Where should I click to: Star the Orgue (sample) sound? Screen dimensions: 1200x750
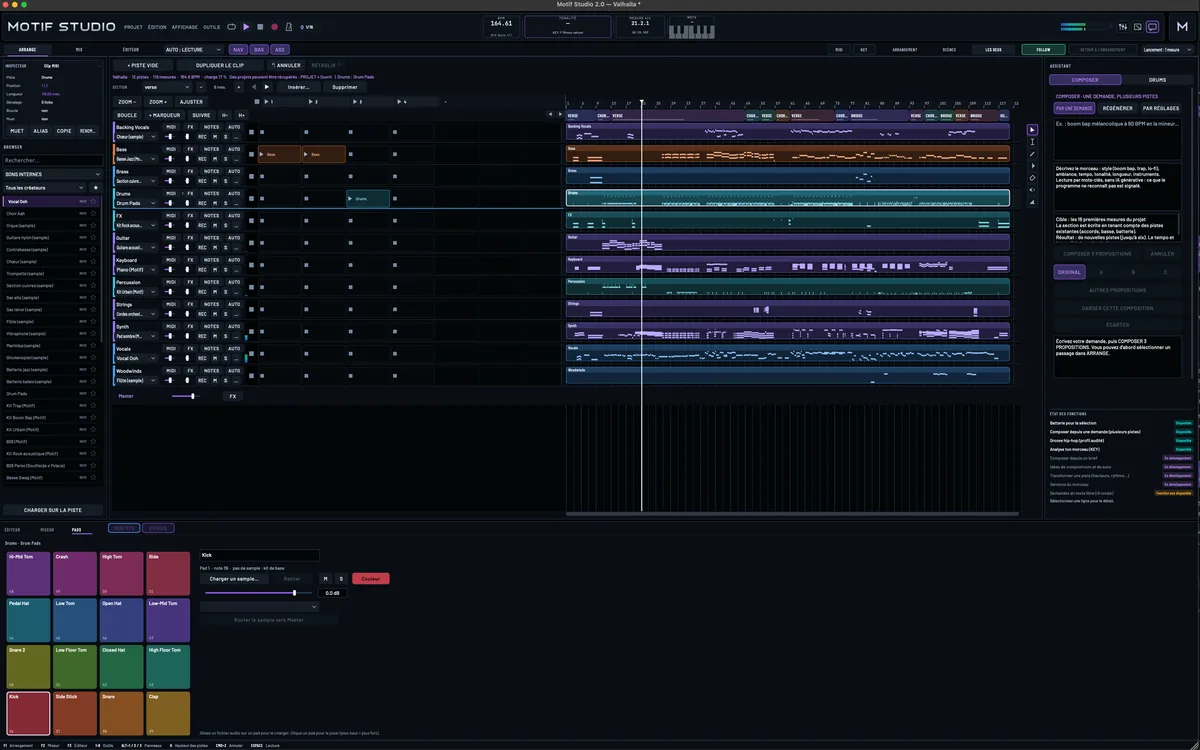coord(94,226)
